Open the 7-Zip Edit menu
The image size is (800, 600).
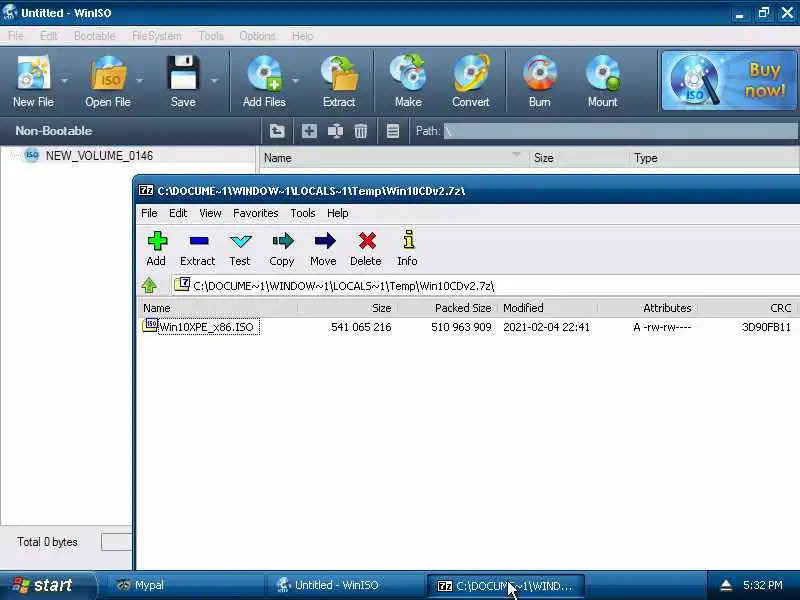click(178, 213)
